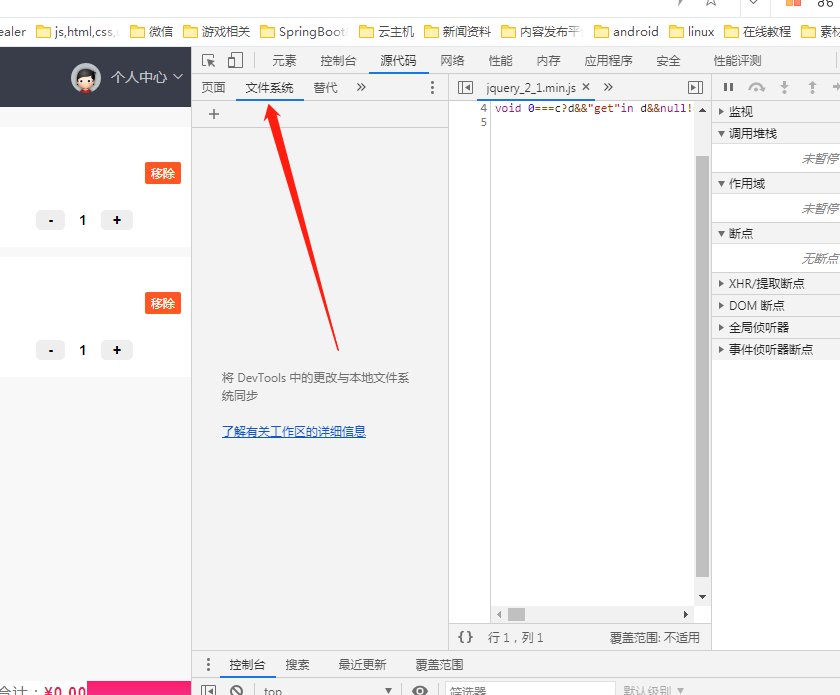The image size is (840, 695).
Task: Open the 性能 panel tab
Action: pos(500,61)
